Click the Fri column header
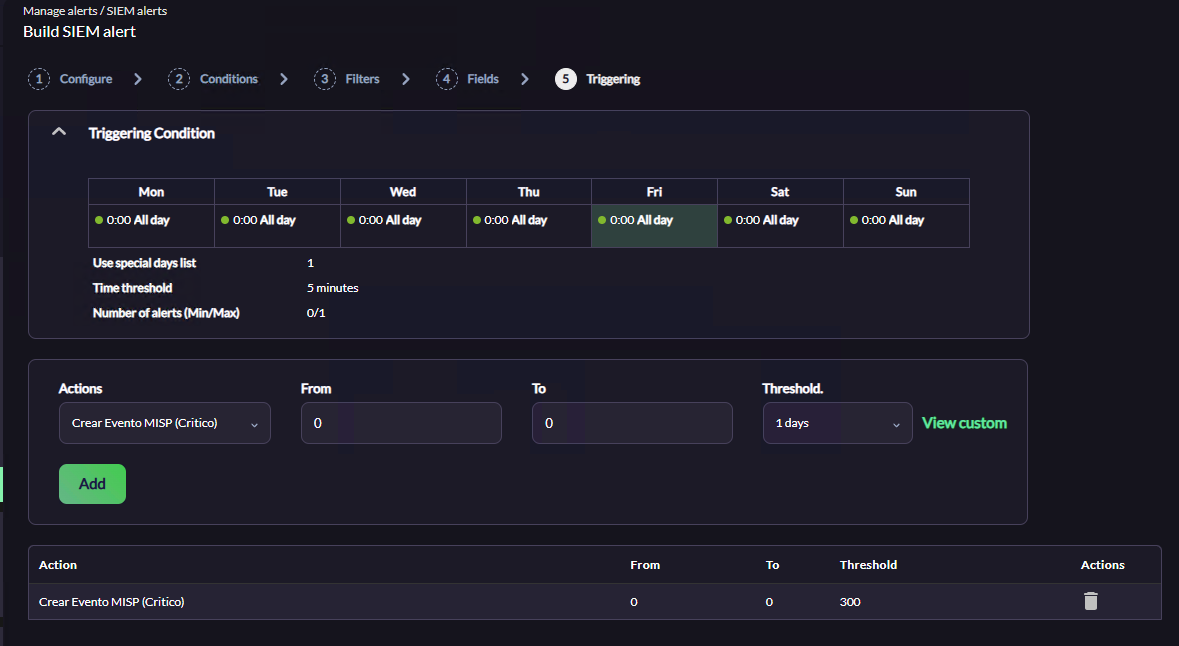Viewport: 1179px width, 646px height. point(654,192)
